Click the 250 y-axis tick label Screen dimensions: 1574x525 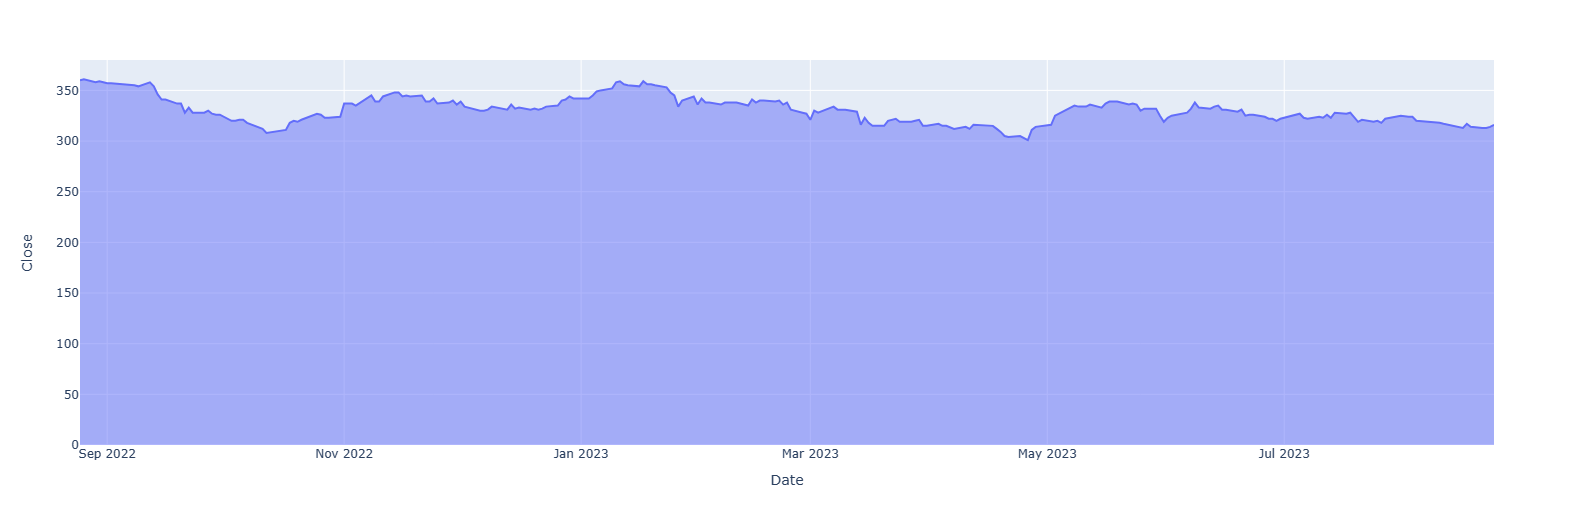67,192
